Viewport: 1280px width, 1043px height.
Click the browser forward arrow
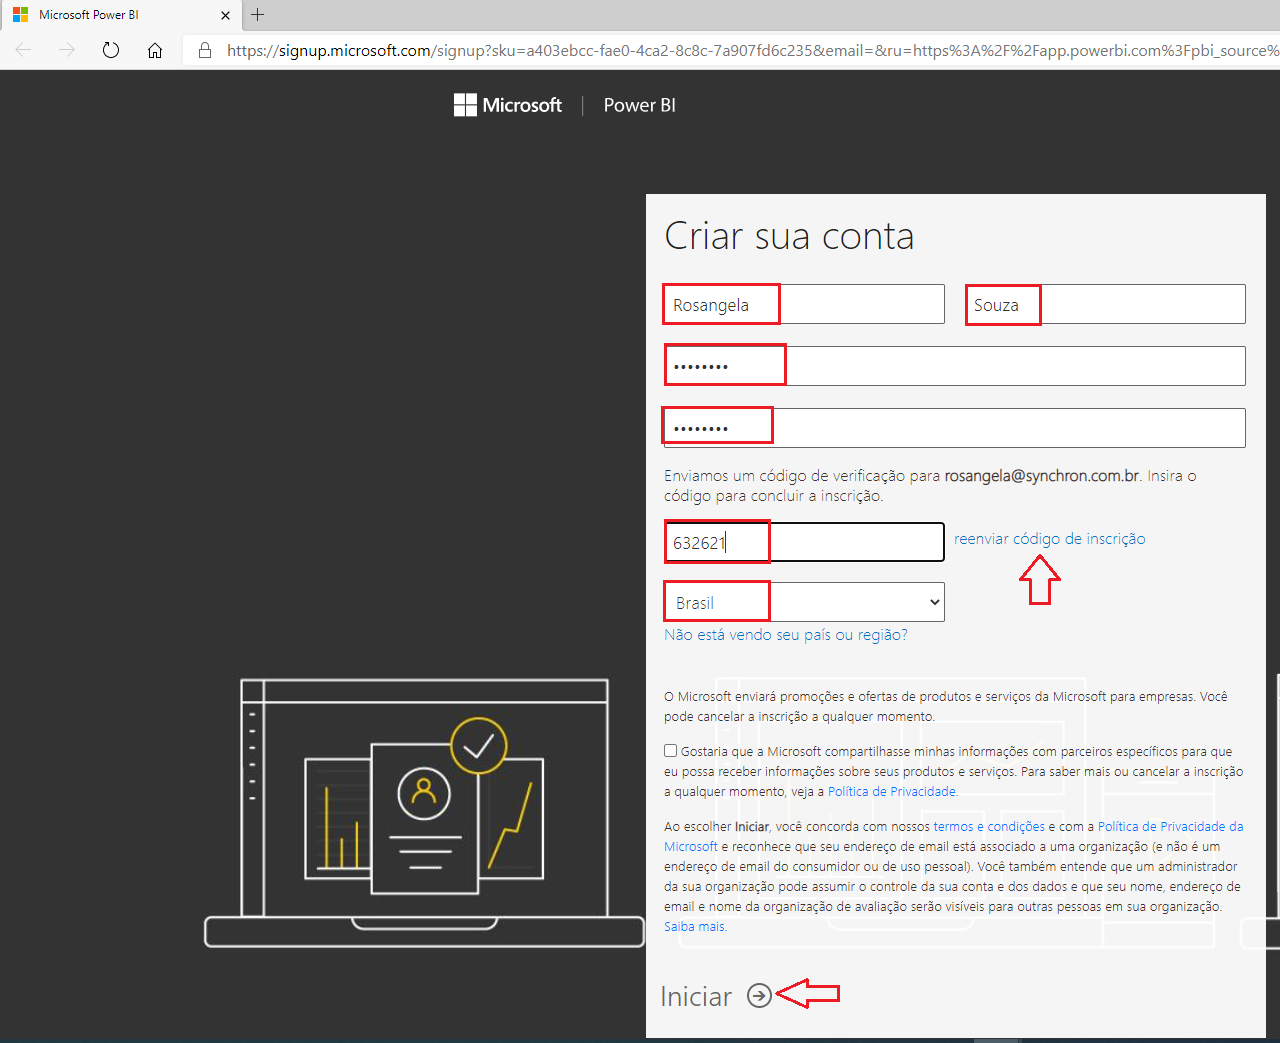[x=67, y=50]
